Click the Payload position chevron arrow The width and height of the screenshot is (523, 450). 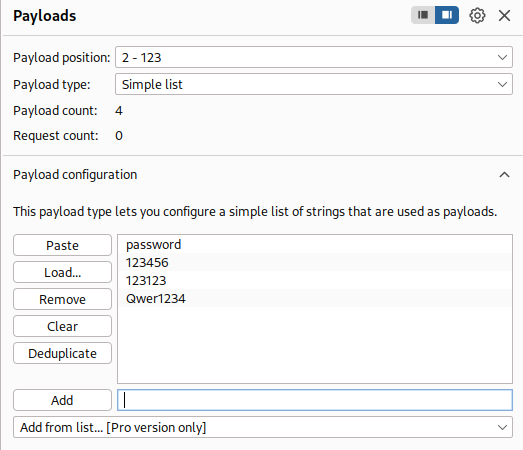point(502,57)
